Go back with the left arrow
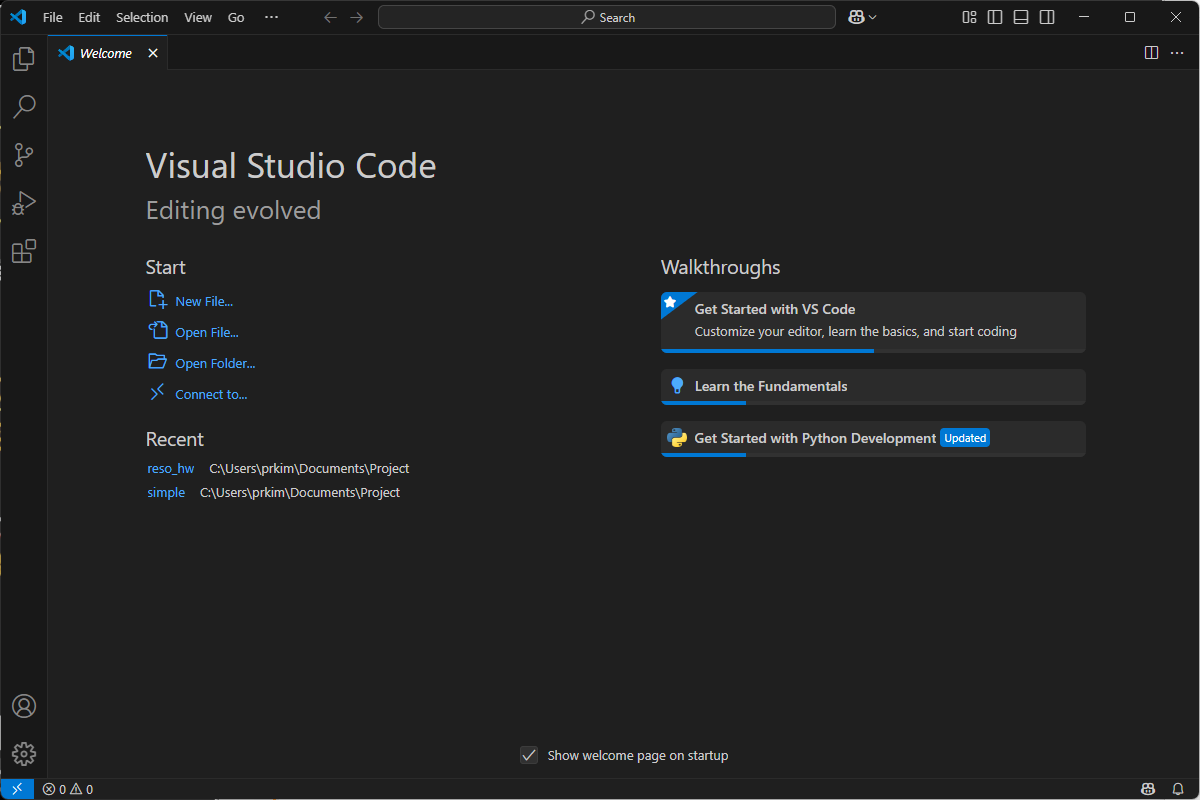Viewport: 1200px width, 800px height. 331,17
